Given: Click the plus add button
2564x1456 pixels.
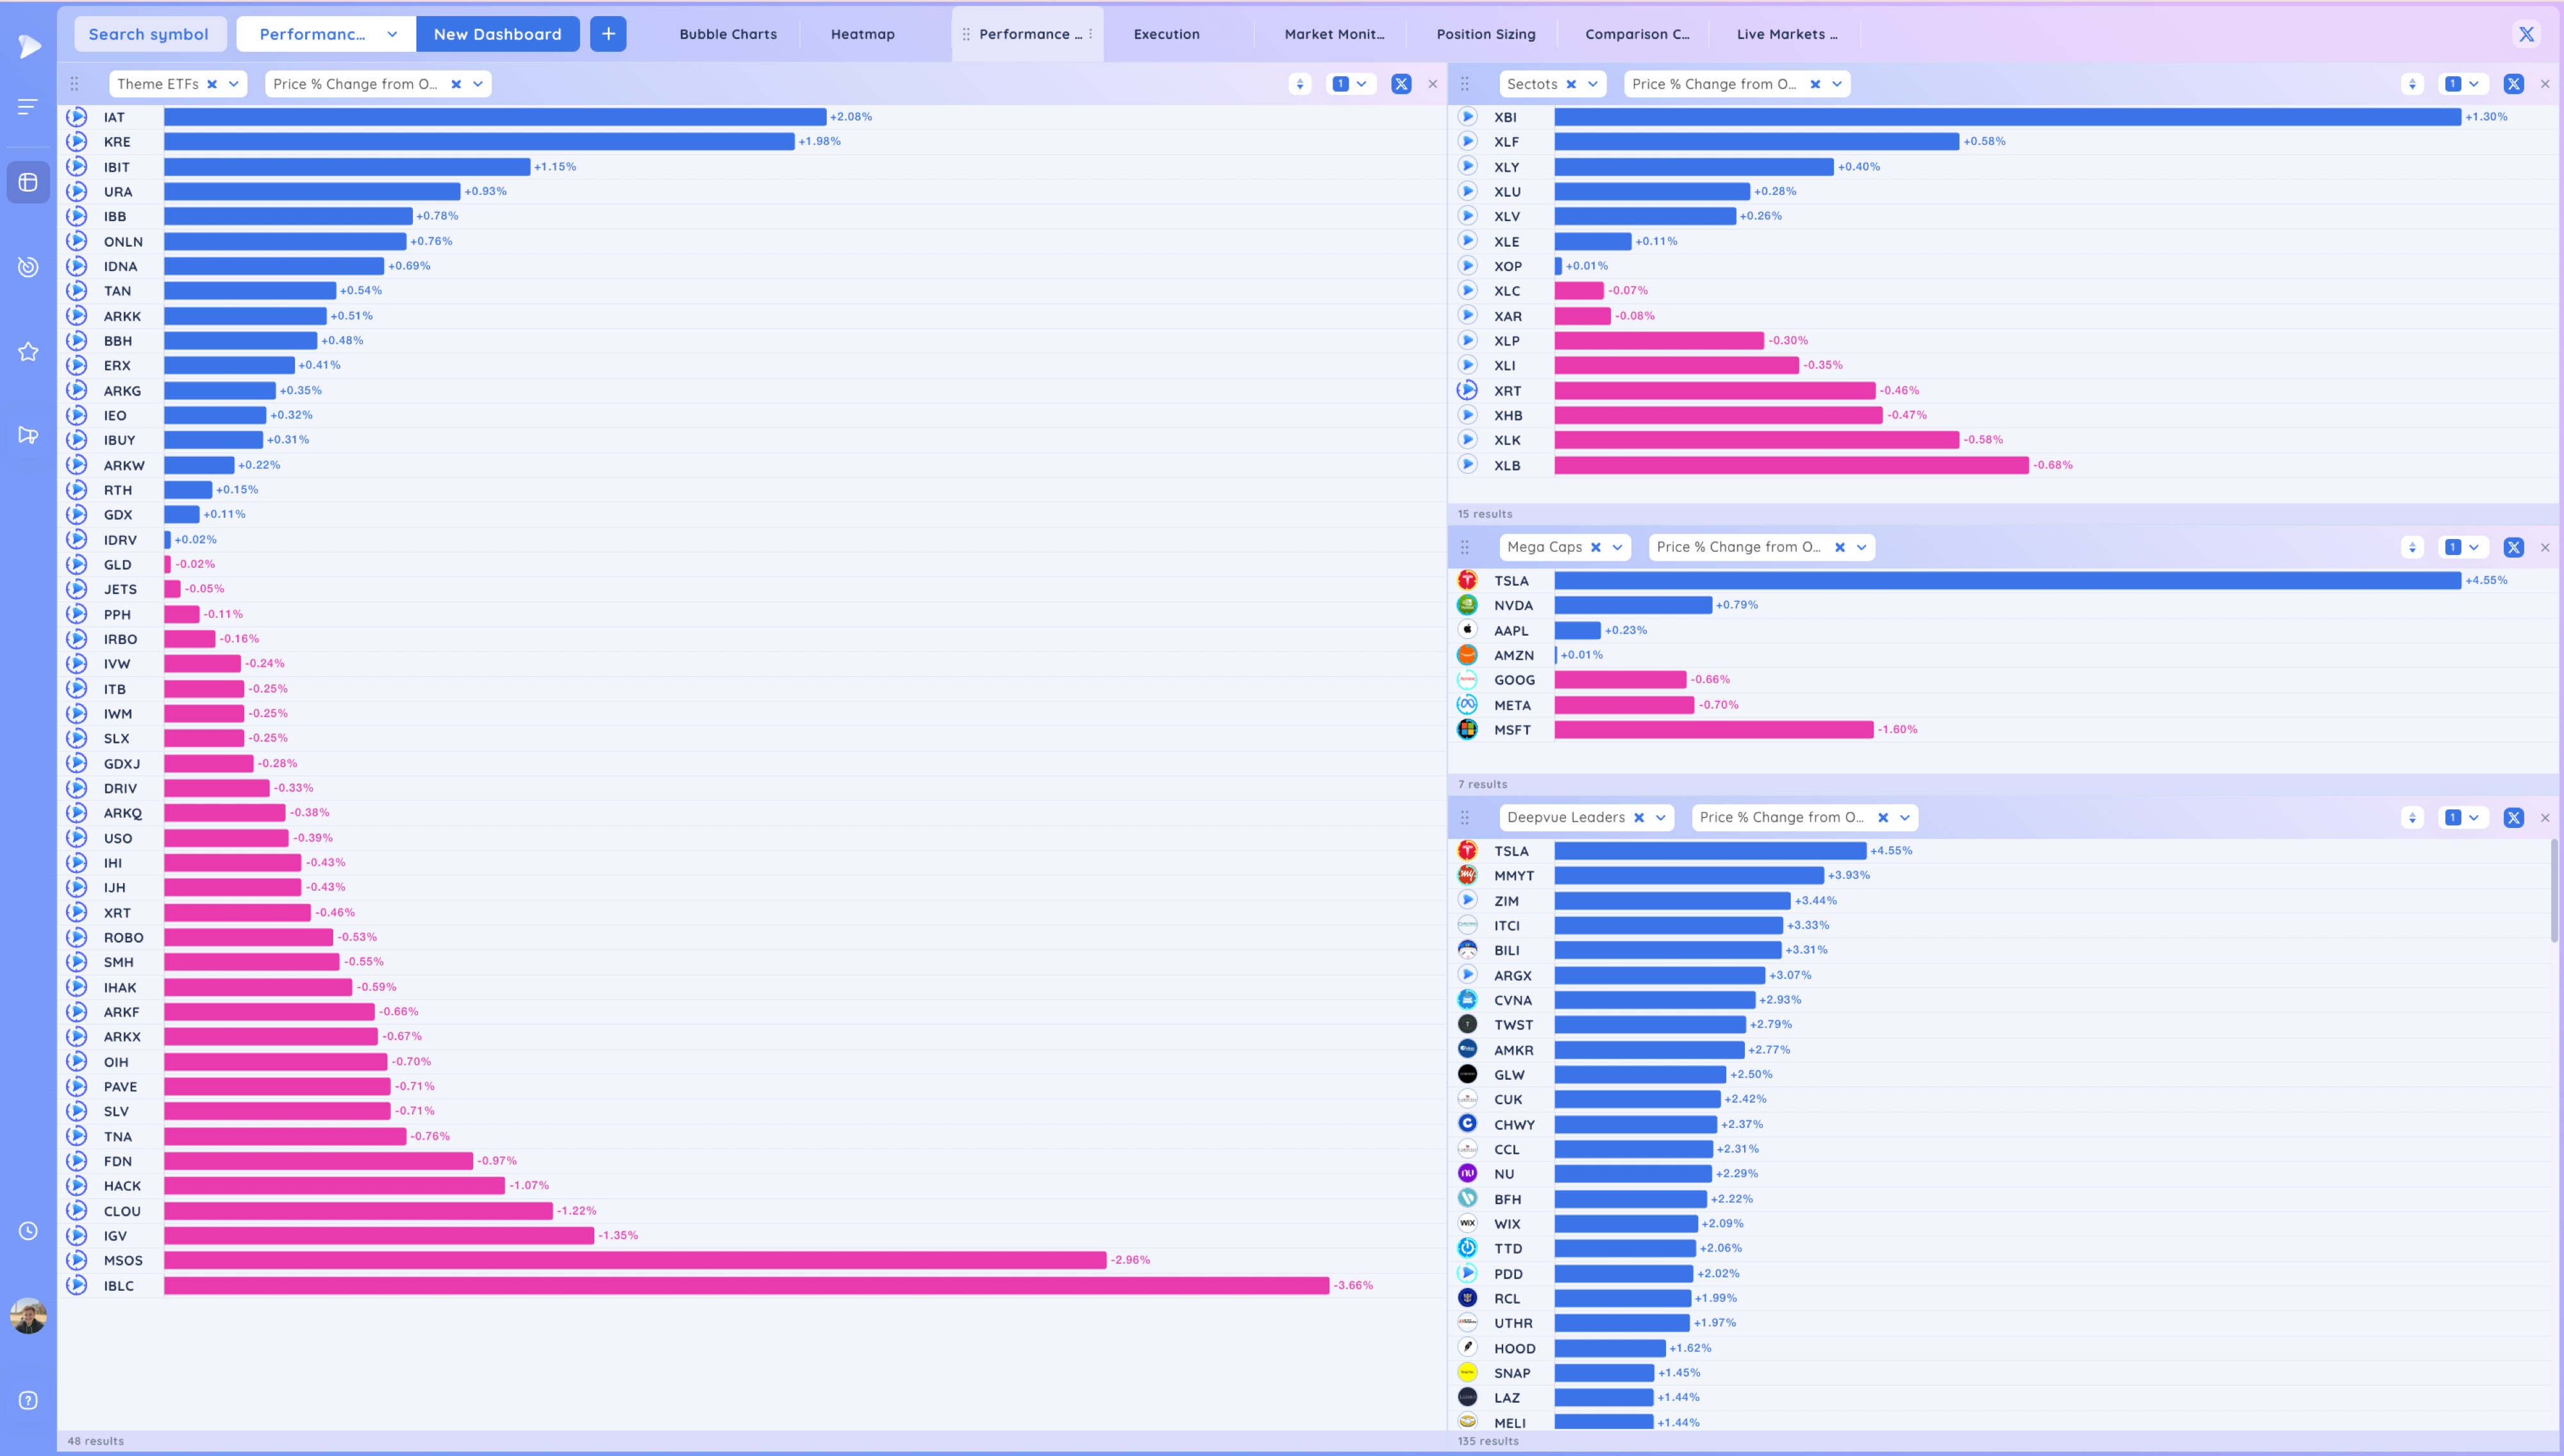Looking at the screenshot, I should point(608,34).
